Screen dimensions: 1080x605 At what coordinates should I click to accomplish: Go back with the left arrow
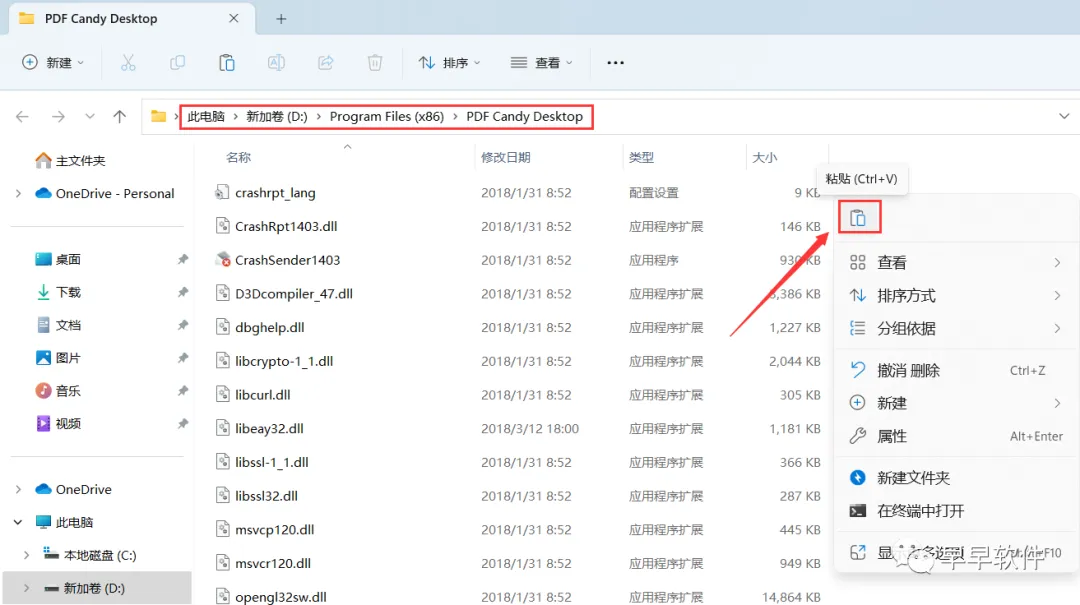(x=22, y=116)
